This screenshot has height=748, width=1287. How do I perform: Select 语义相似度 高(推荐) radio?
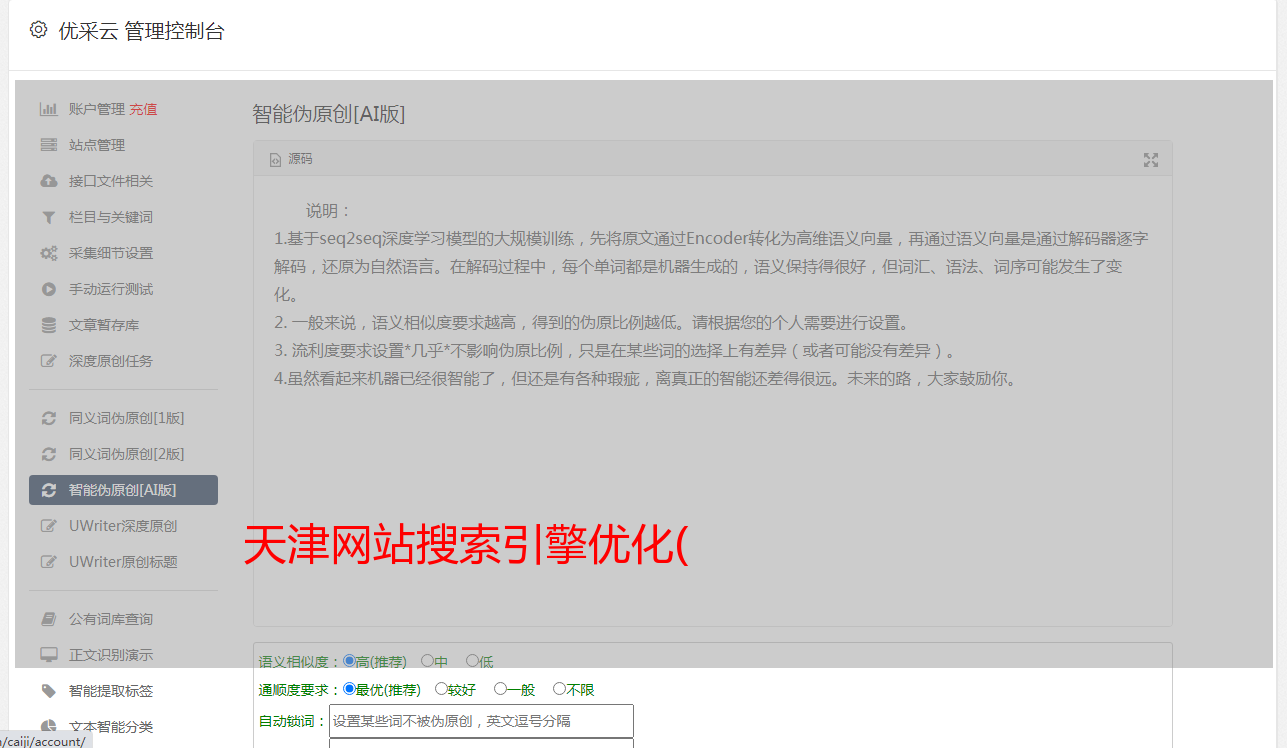coord(349,661)
